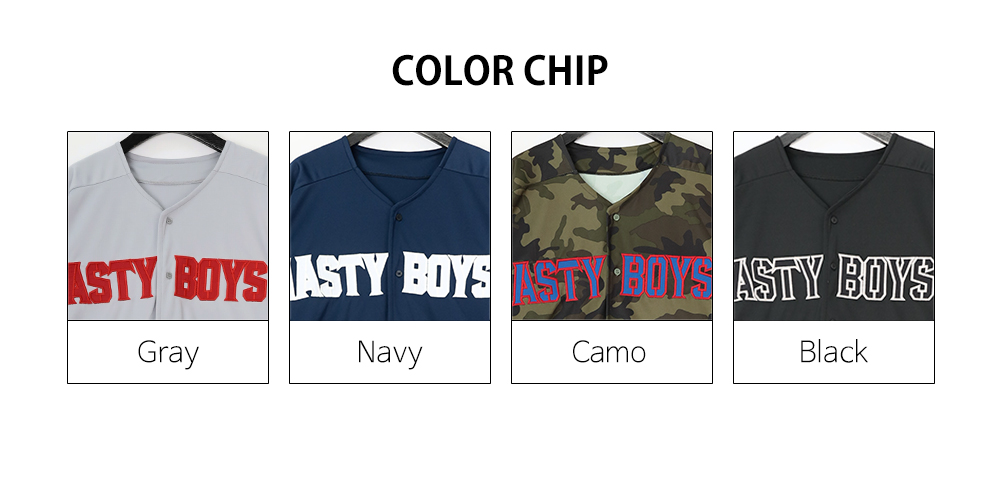This screenshot has width=1000, height=488.
Task: Click red BOYS lettering on gray jersey
Action: tap(221, 279)
